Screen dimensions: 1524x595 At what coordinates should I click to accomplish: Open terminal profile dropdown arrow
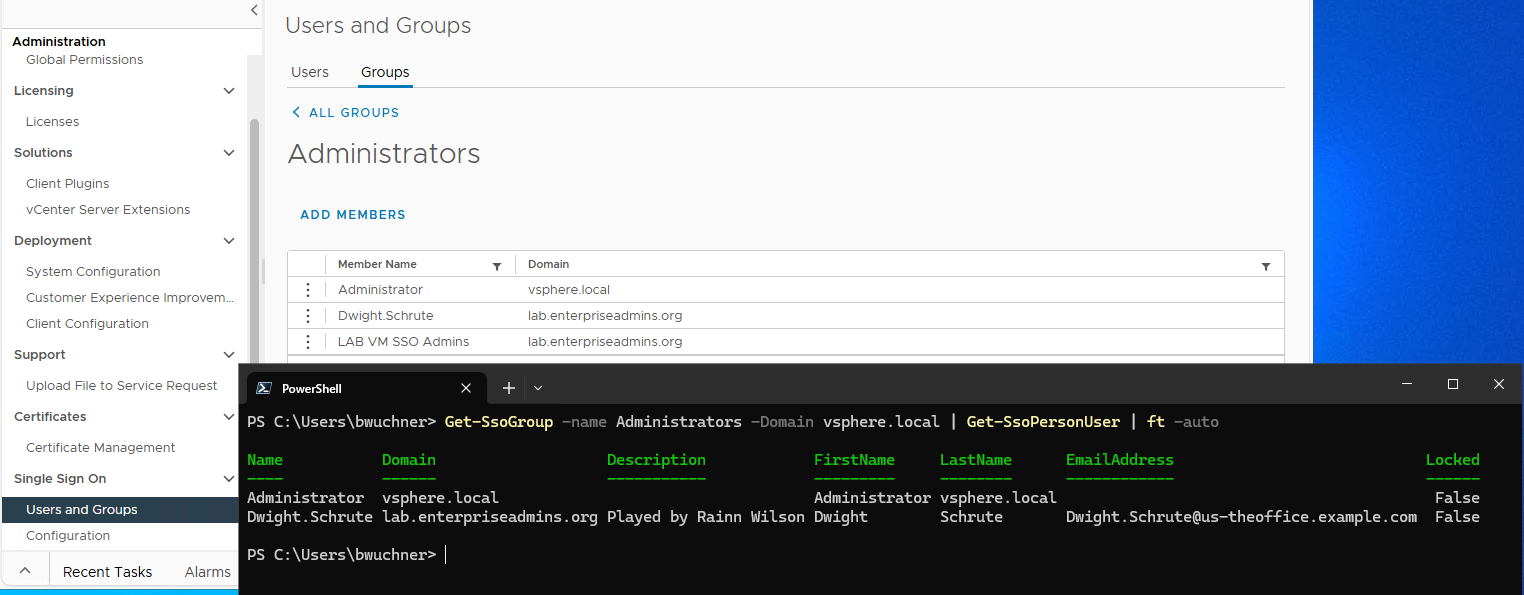538,388
